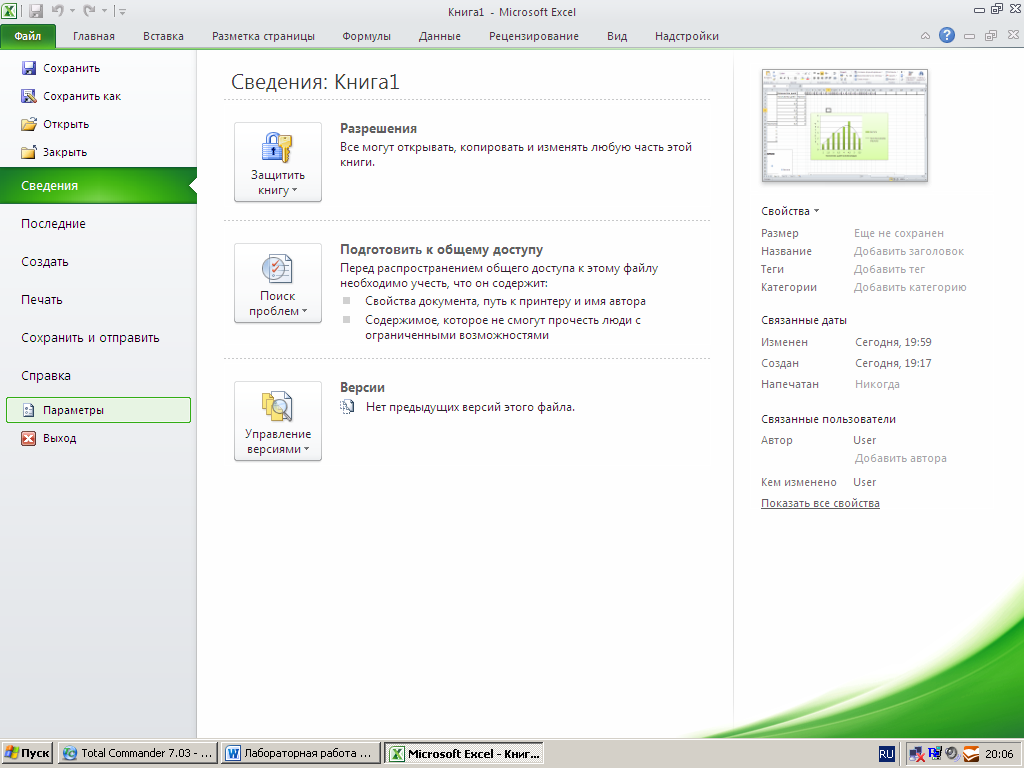1024x768 pixels.
Task: Open the Customize Quick Access Toolbar dropdown
Action: tap(122, 11)
